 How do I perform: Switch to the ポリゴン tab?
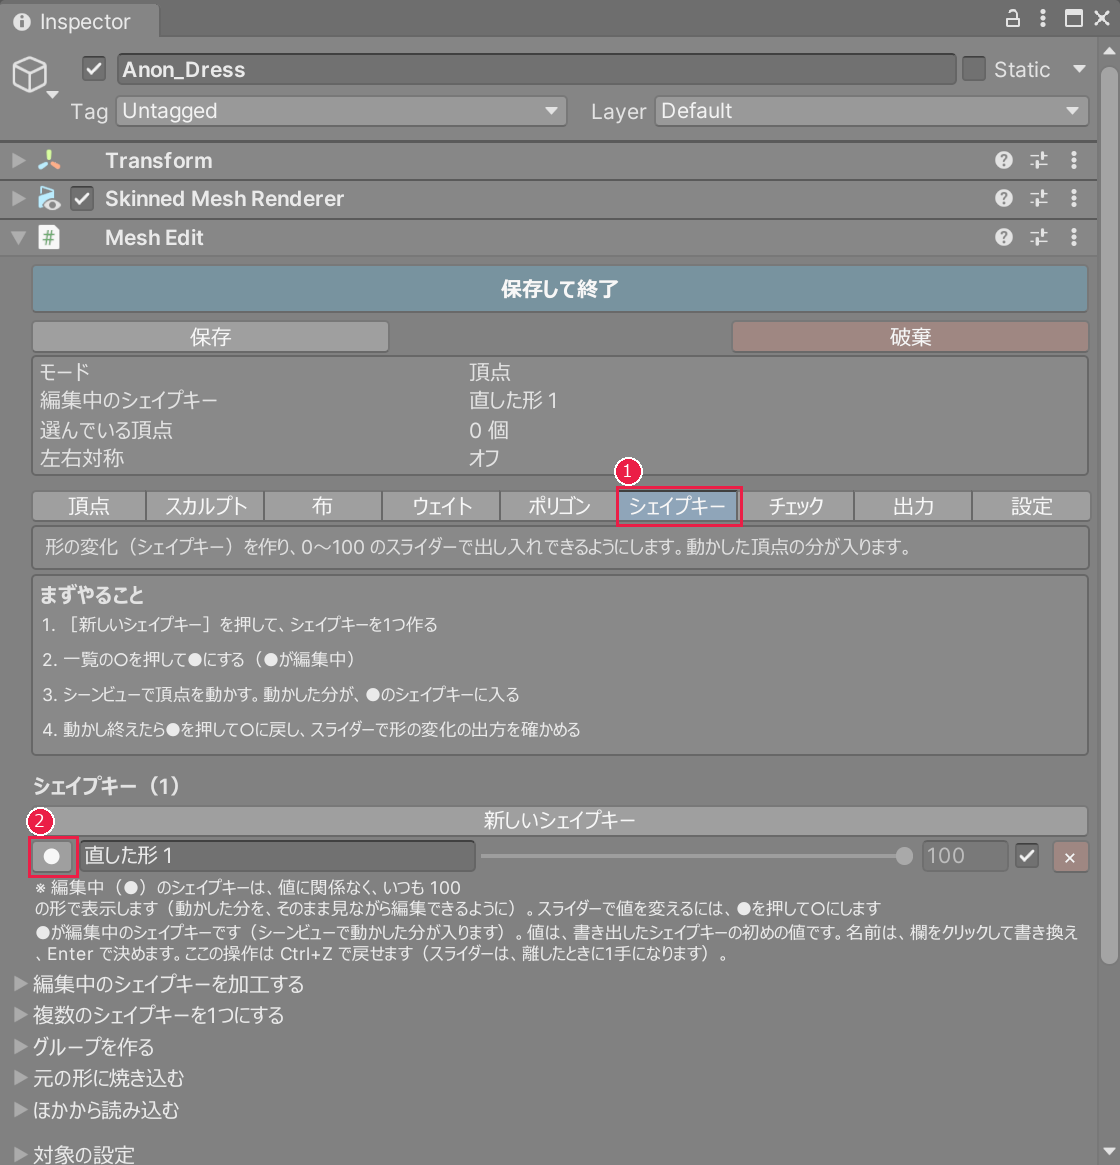click(x=559, y=506)
